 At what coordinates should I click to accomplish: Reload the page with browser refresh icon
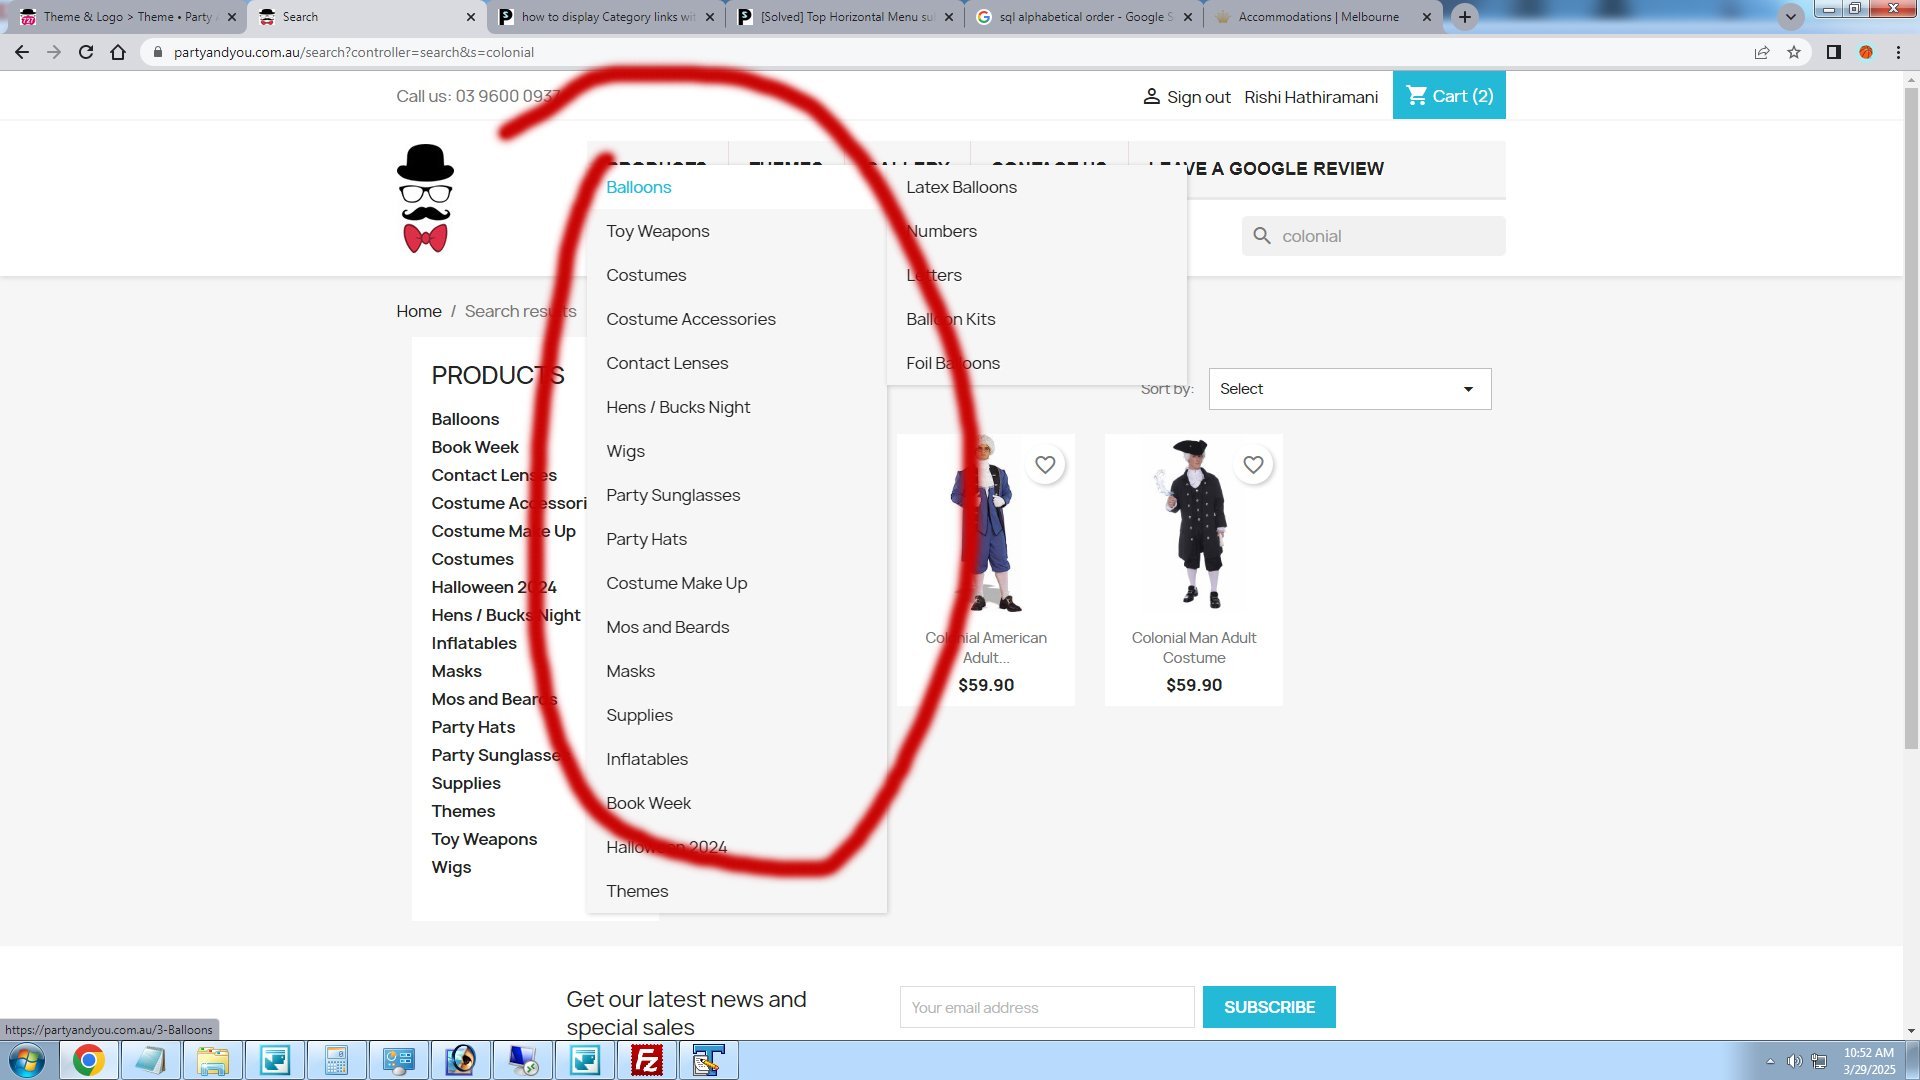(x=86, y=52)
